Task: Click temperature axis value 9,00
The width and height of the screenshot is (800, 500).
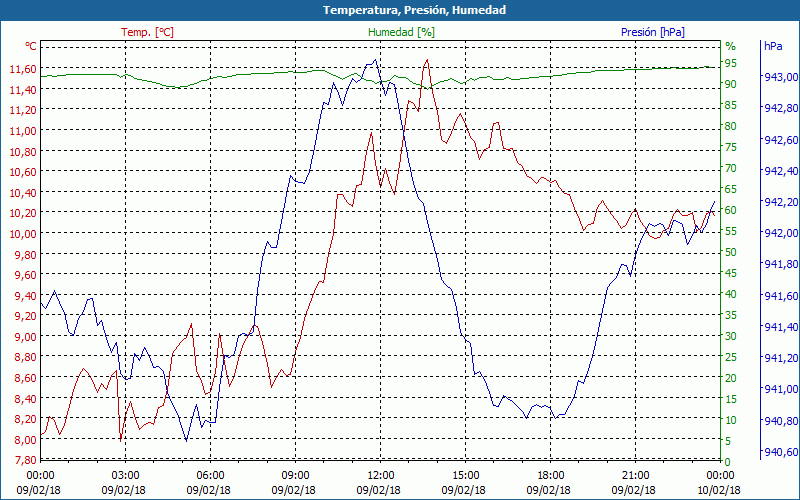Action: pos(26,337)
